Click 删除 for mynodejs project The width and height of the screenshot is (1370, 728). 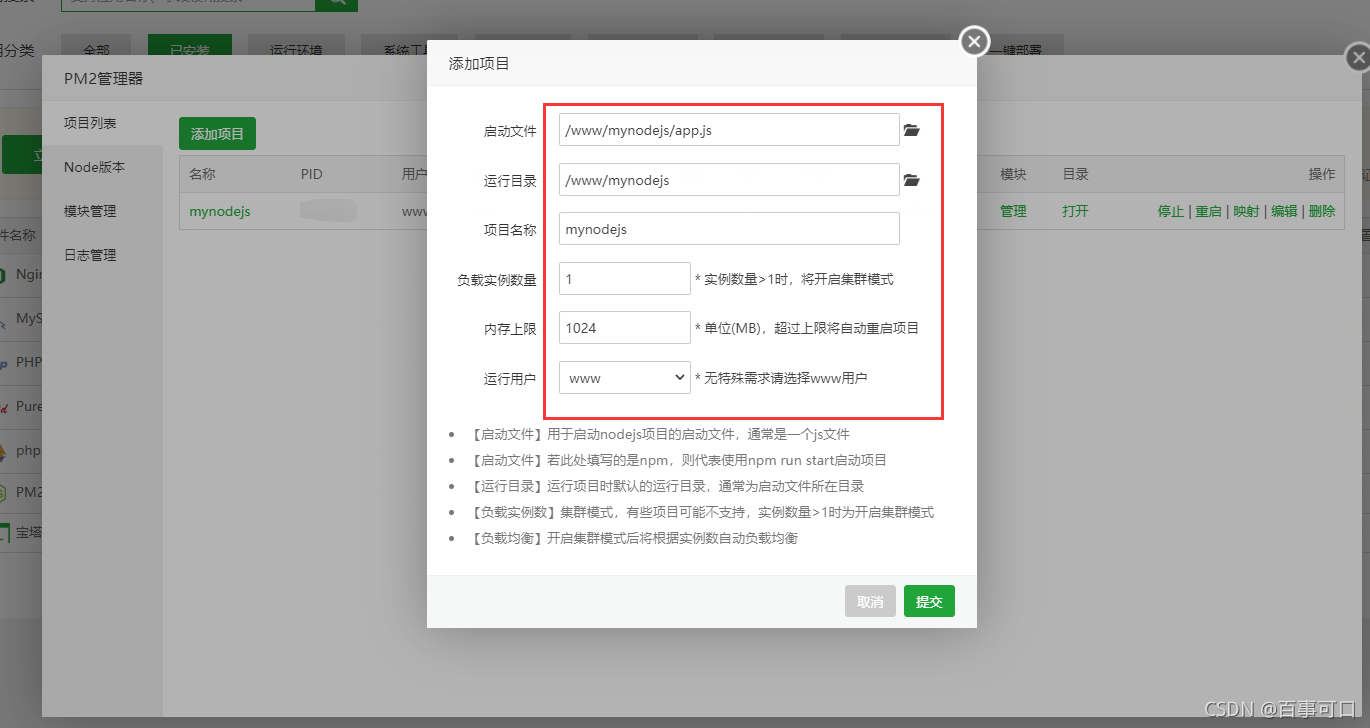click(1322, 211)
